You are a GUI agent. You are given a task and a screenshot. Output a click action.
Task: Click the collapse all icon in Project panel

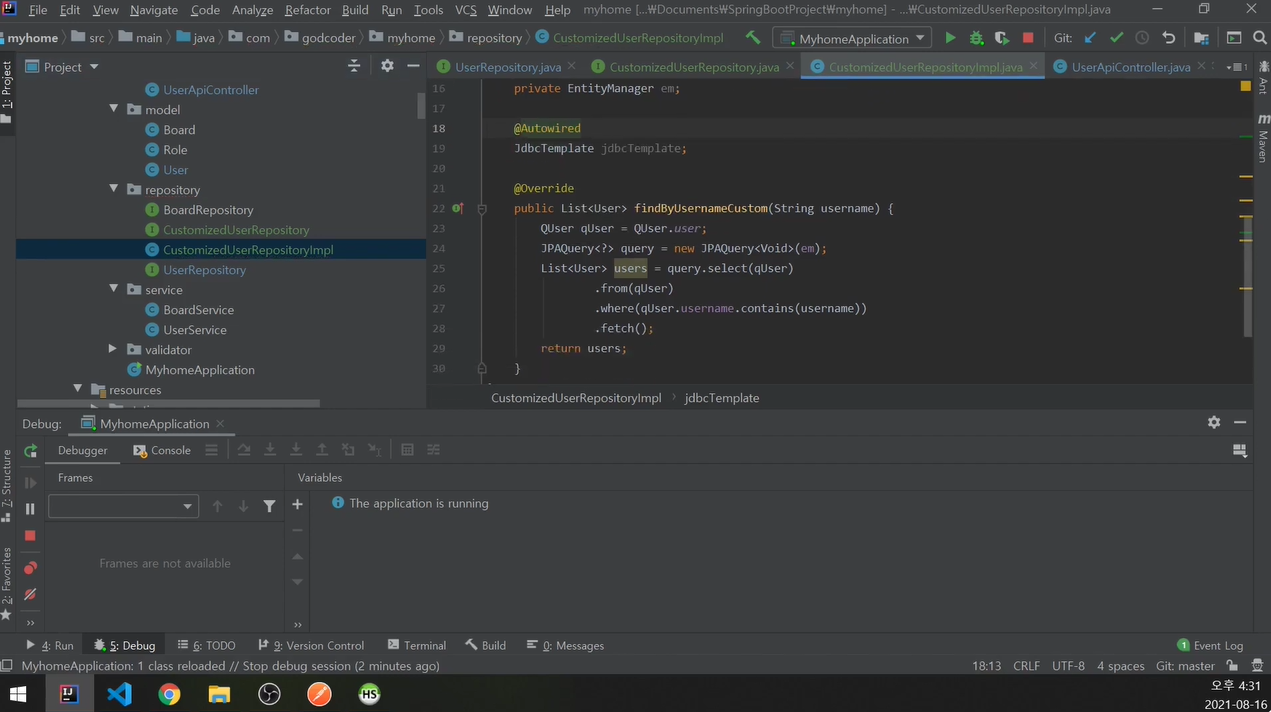click(x=354, y=66)
